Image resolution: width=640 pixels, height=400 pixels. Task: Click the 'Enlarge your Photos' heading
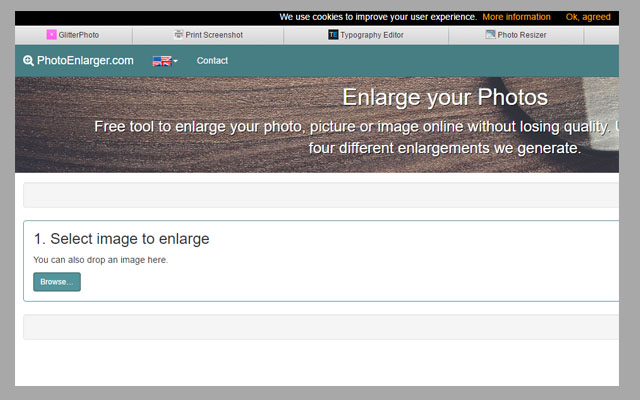point(445,98)
